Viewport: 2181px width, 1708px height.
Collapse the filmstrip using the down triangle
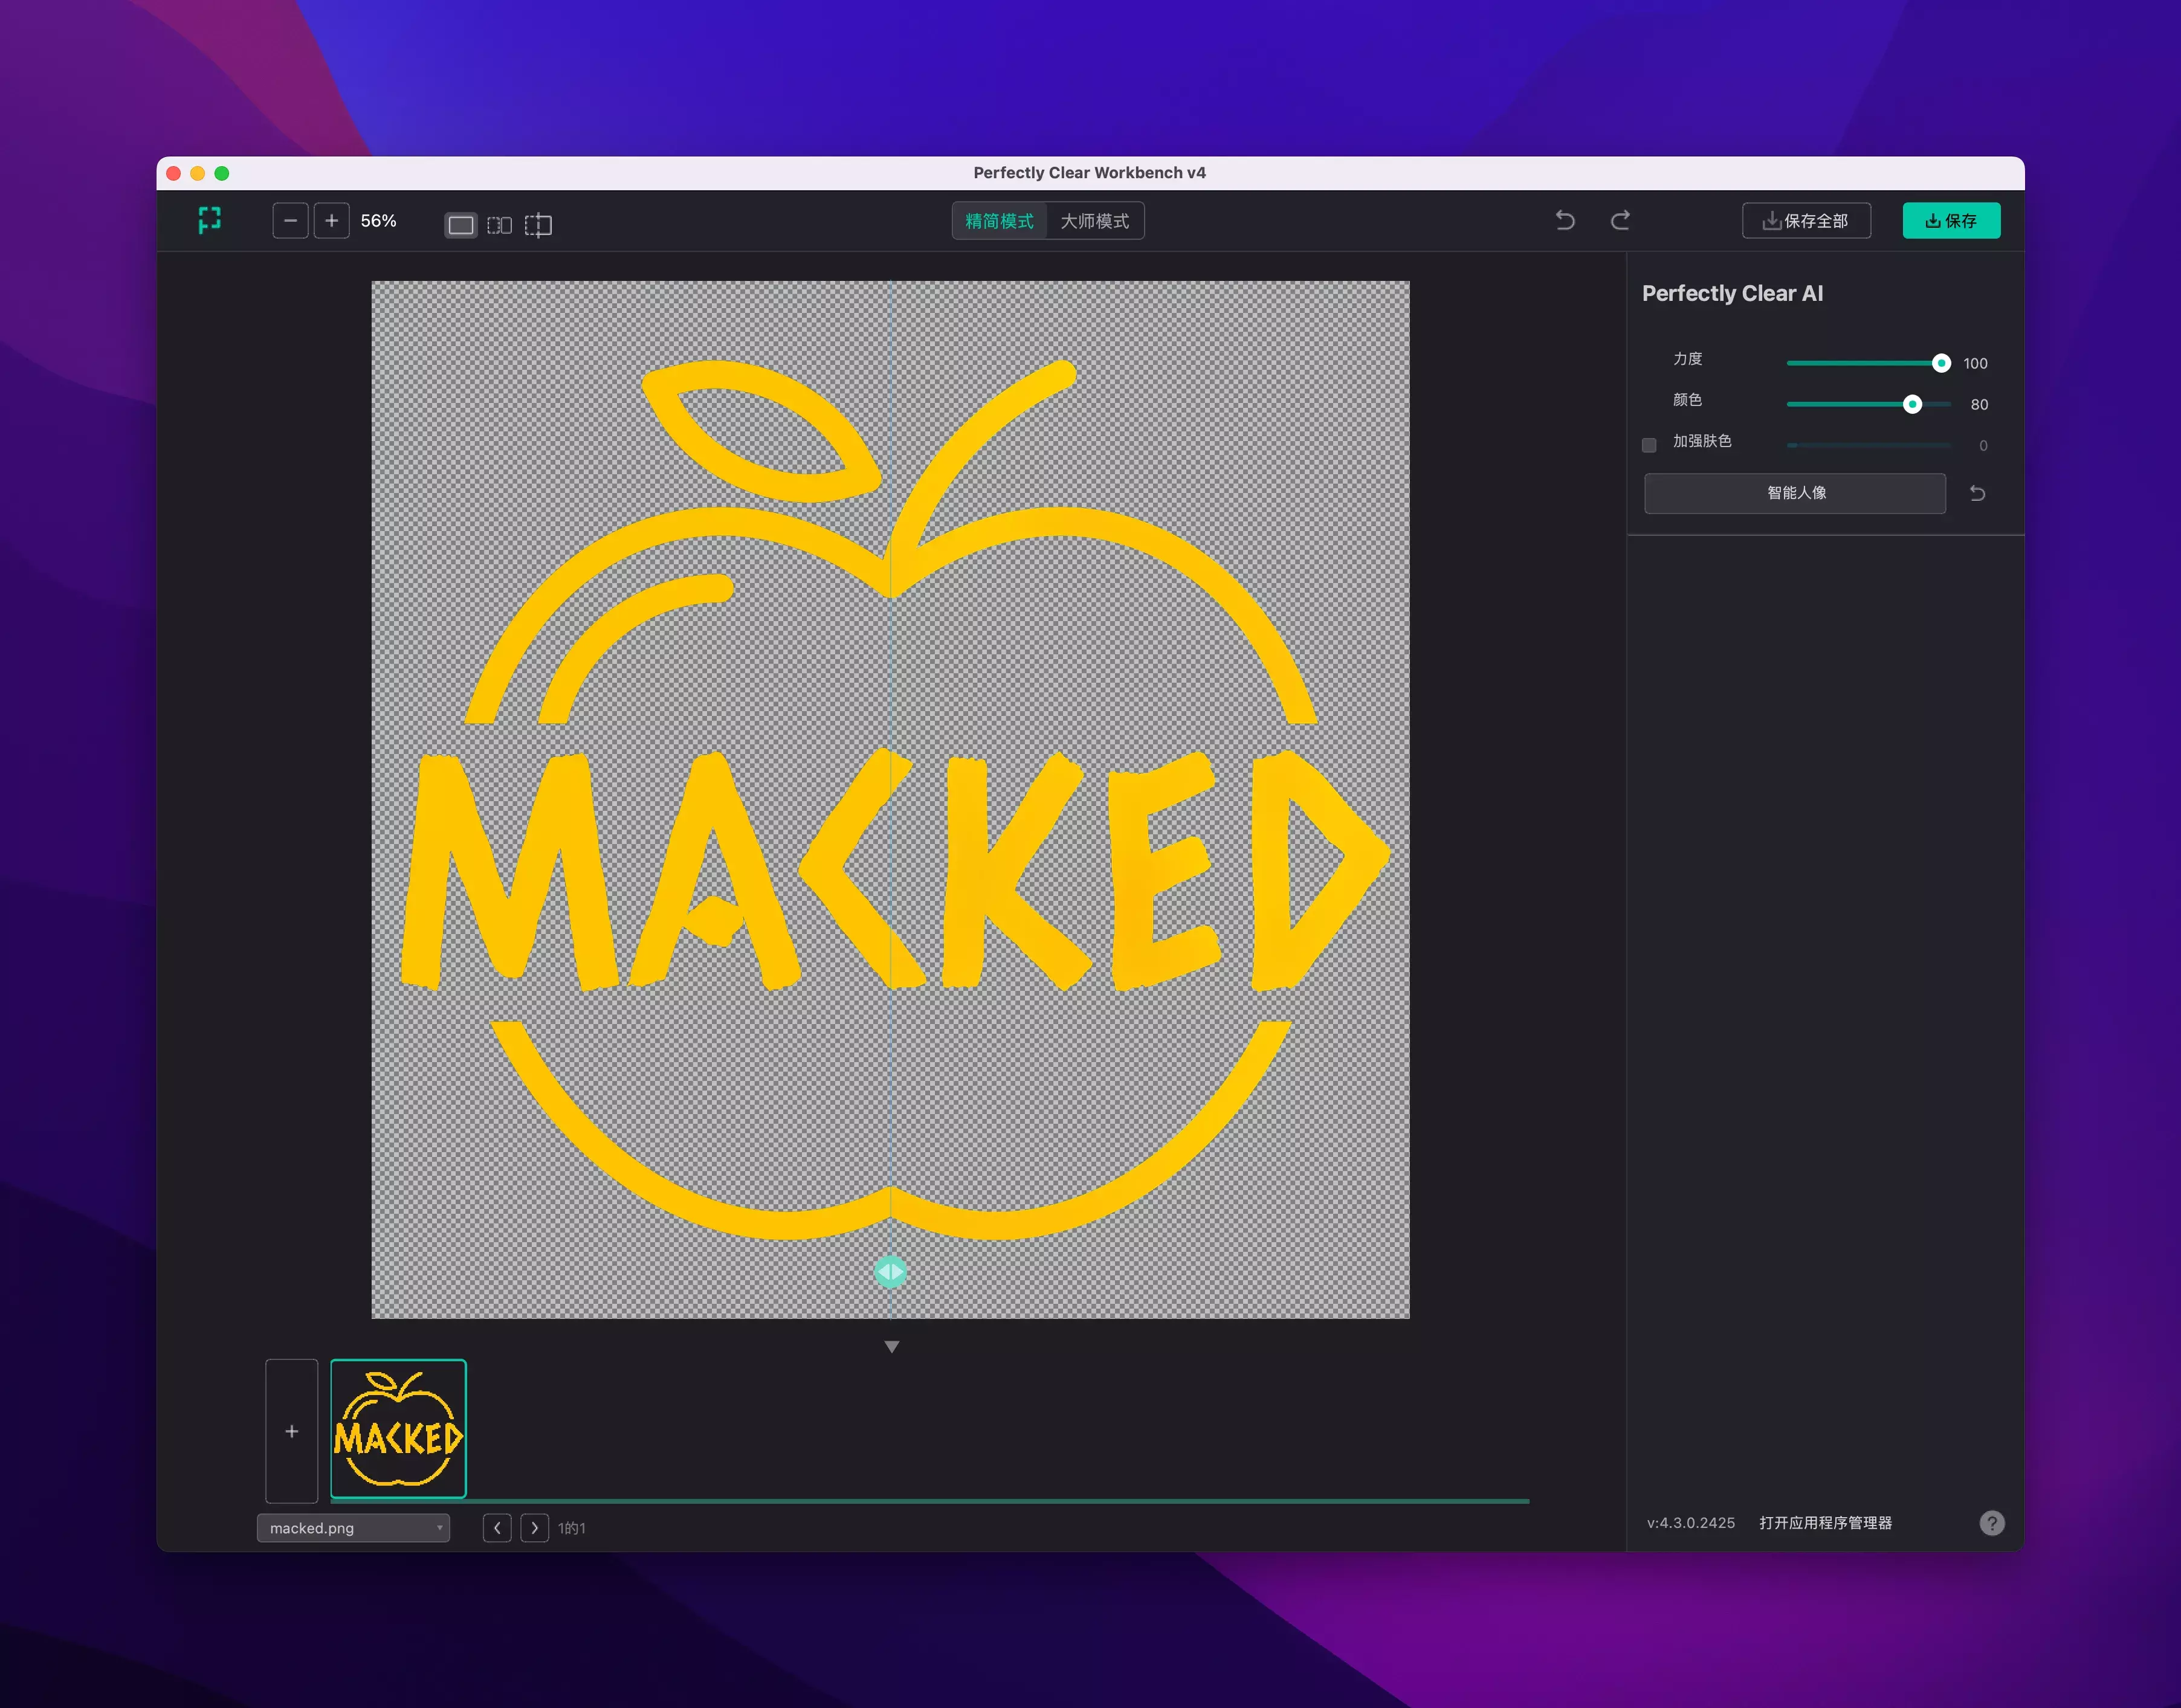(x=891, y=1347)
